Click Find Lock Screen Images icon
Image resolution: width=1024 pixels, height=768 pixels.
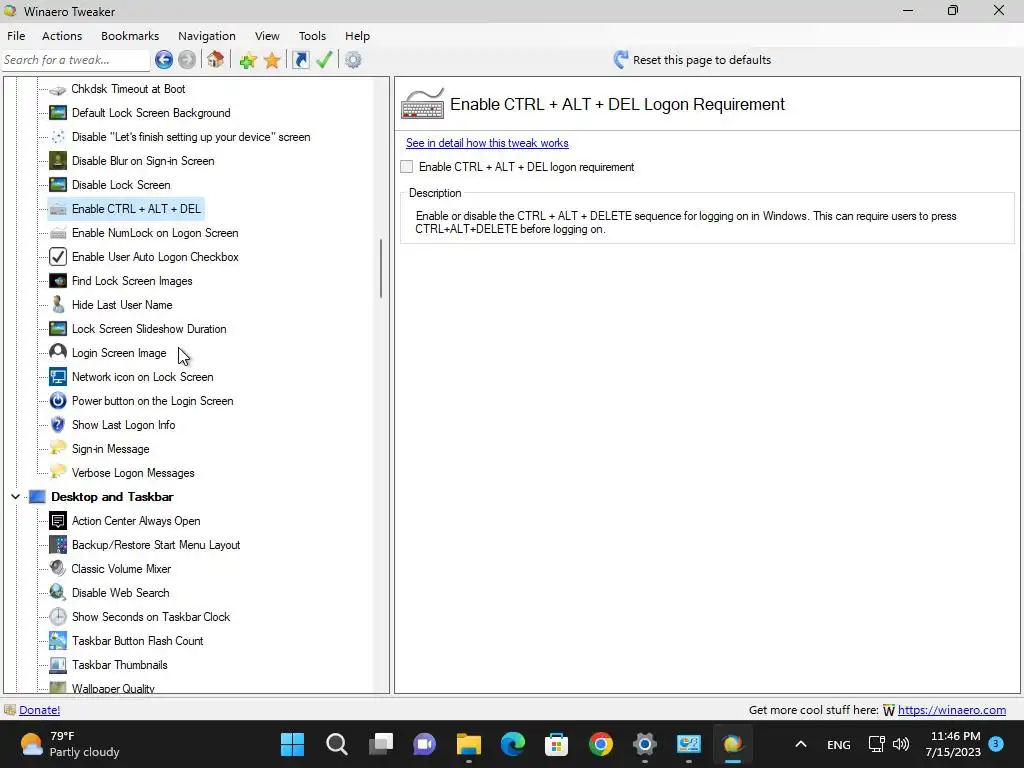(57, 281)
